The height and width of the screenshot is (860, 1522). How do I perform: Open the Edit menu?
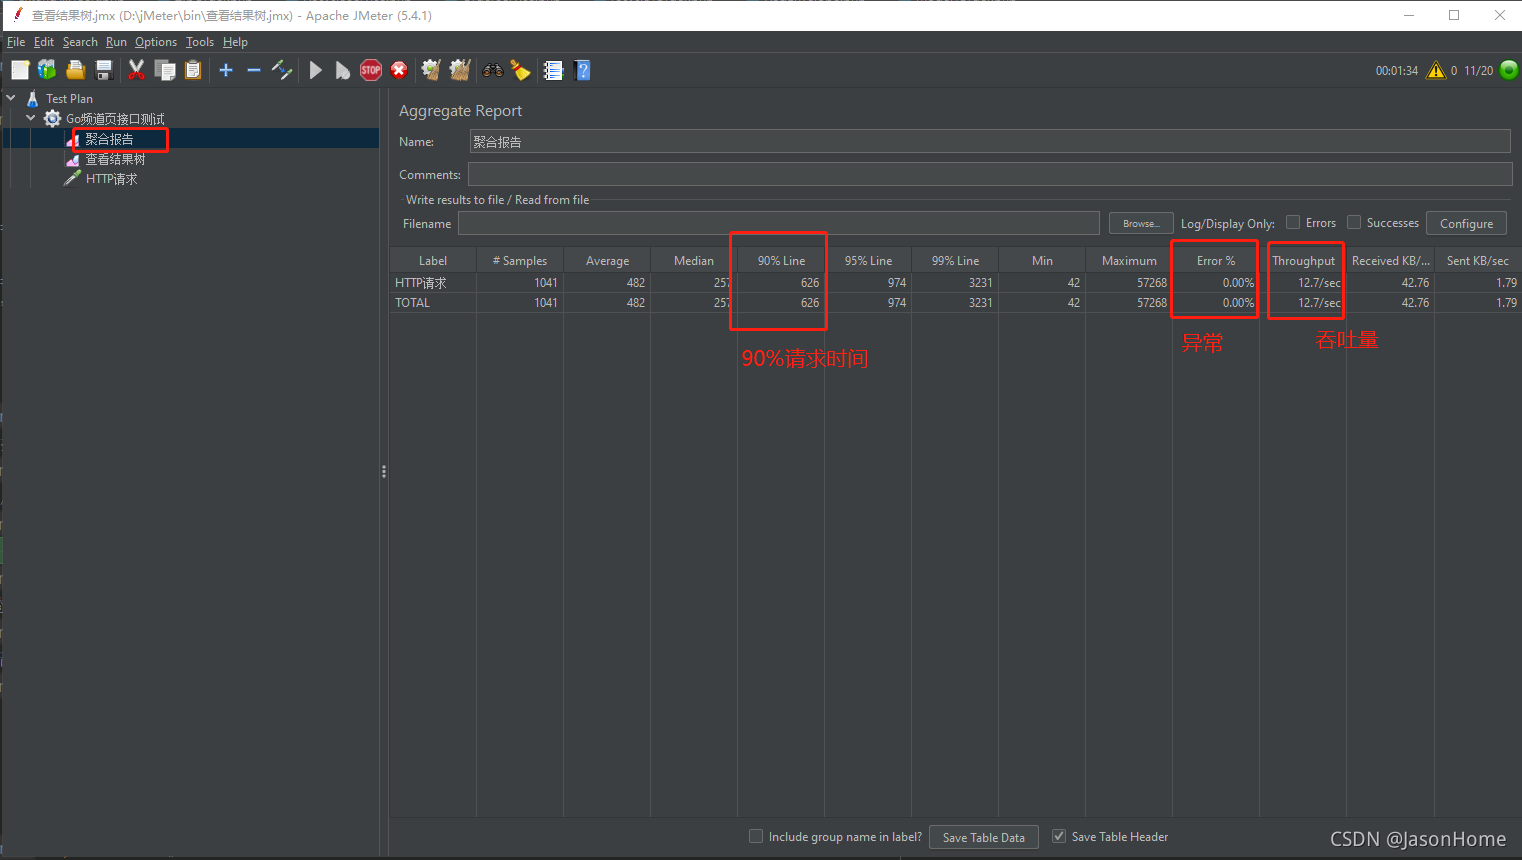coord(44,42)
